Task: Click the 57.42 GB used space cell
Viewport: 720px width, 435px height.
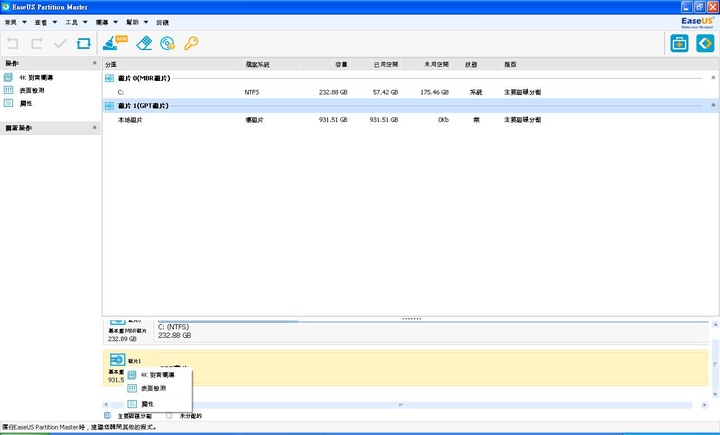Action: coord(385,92)
